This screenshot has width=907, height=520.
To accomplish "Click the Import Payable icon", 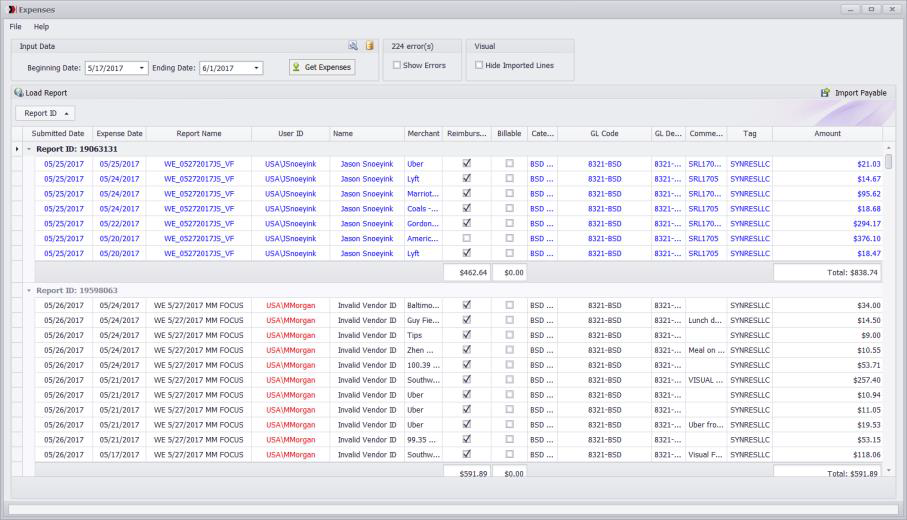I will (x=825, y=93).
